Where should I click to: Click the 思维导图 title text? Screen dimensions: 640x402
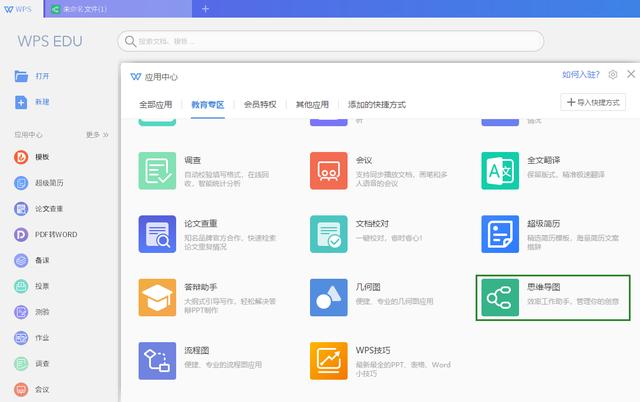(544, 287)
